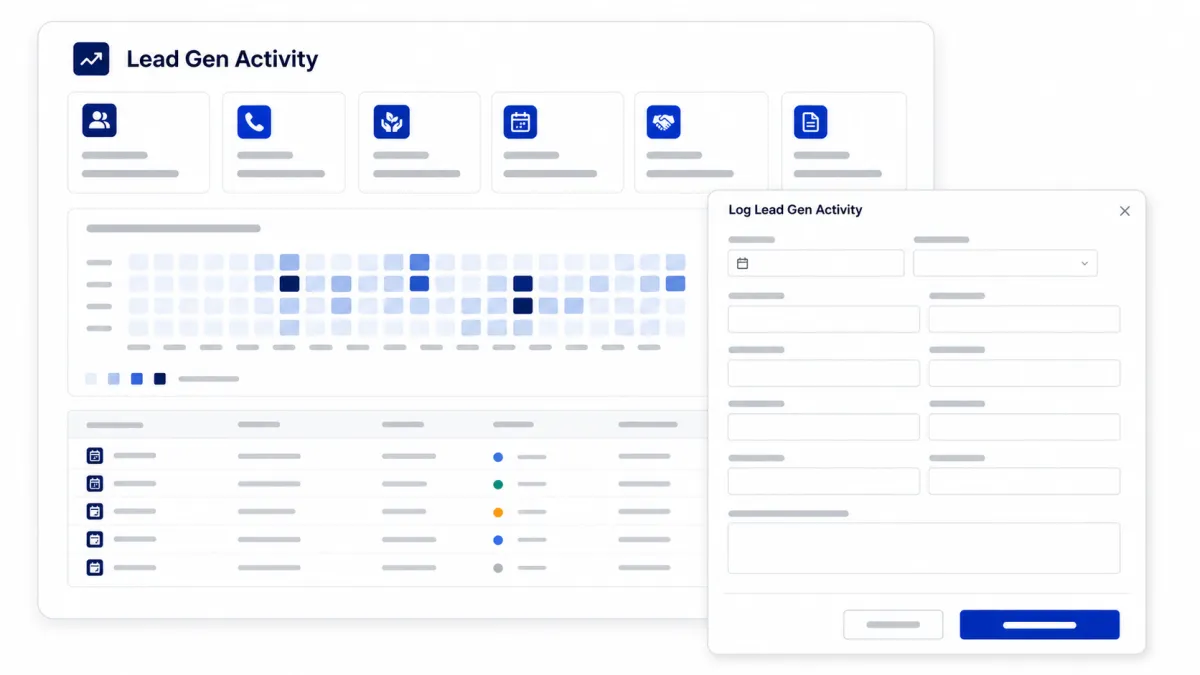Select the phone call icon card
The image size is (1200, 675).
(283, 142)
